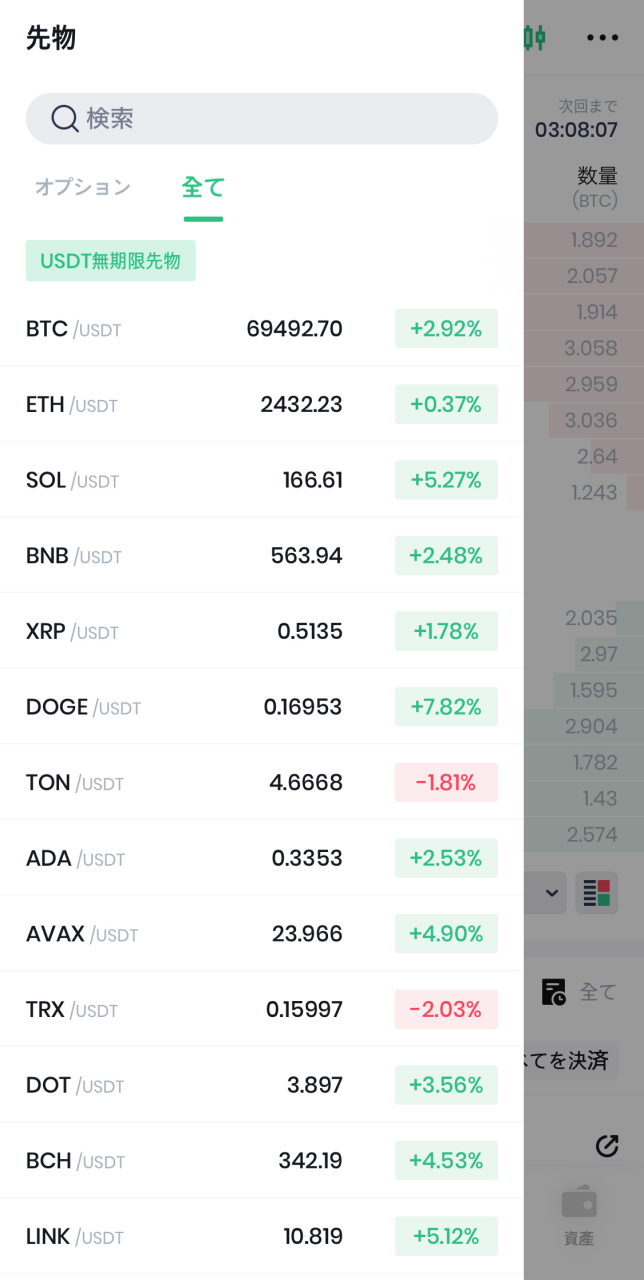The height and width of the screenshot is (1280, 644).
Task: Tap SOL's +5.27% change badge
Action: point(446,480)
